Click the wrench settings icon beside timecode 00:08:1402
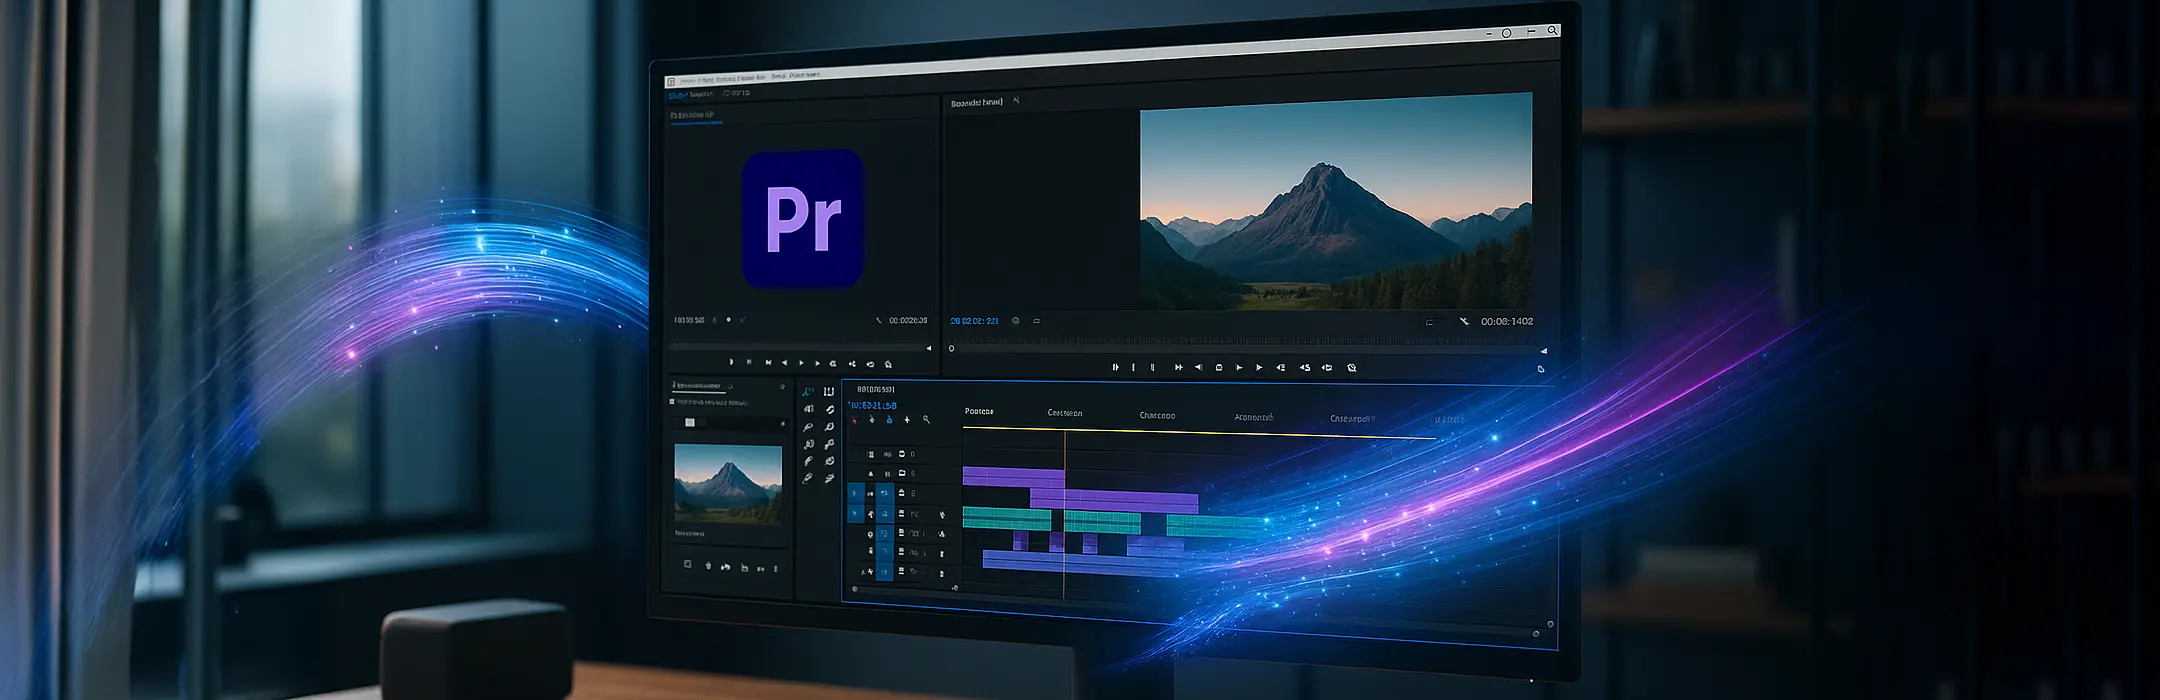This screenshot has height=700, width=2160. [x=1464, y=321]
